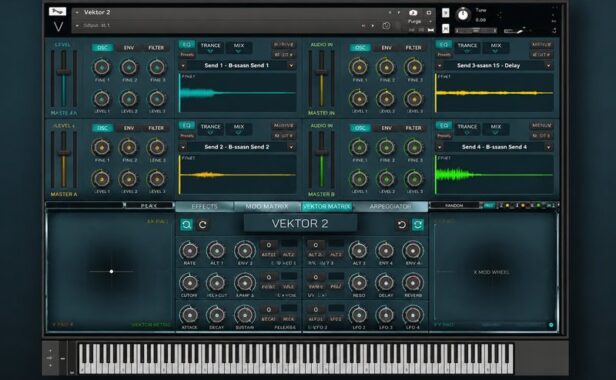Click the teal LEVEL fader in the Send 1 layer
This screenshot has width=616, height=380.
click(64, 79)
